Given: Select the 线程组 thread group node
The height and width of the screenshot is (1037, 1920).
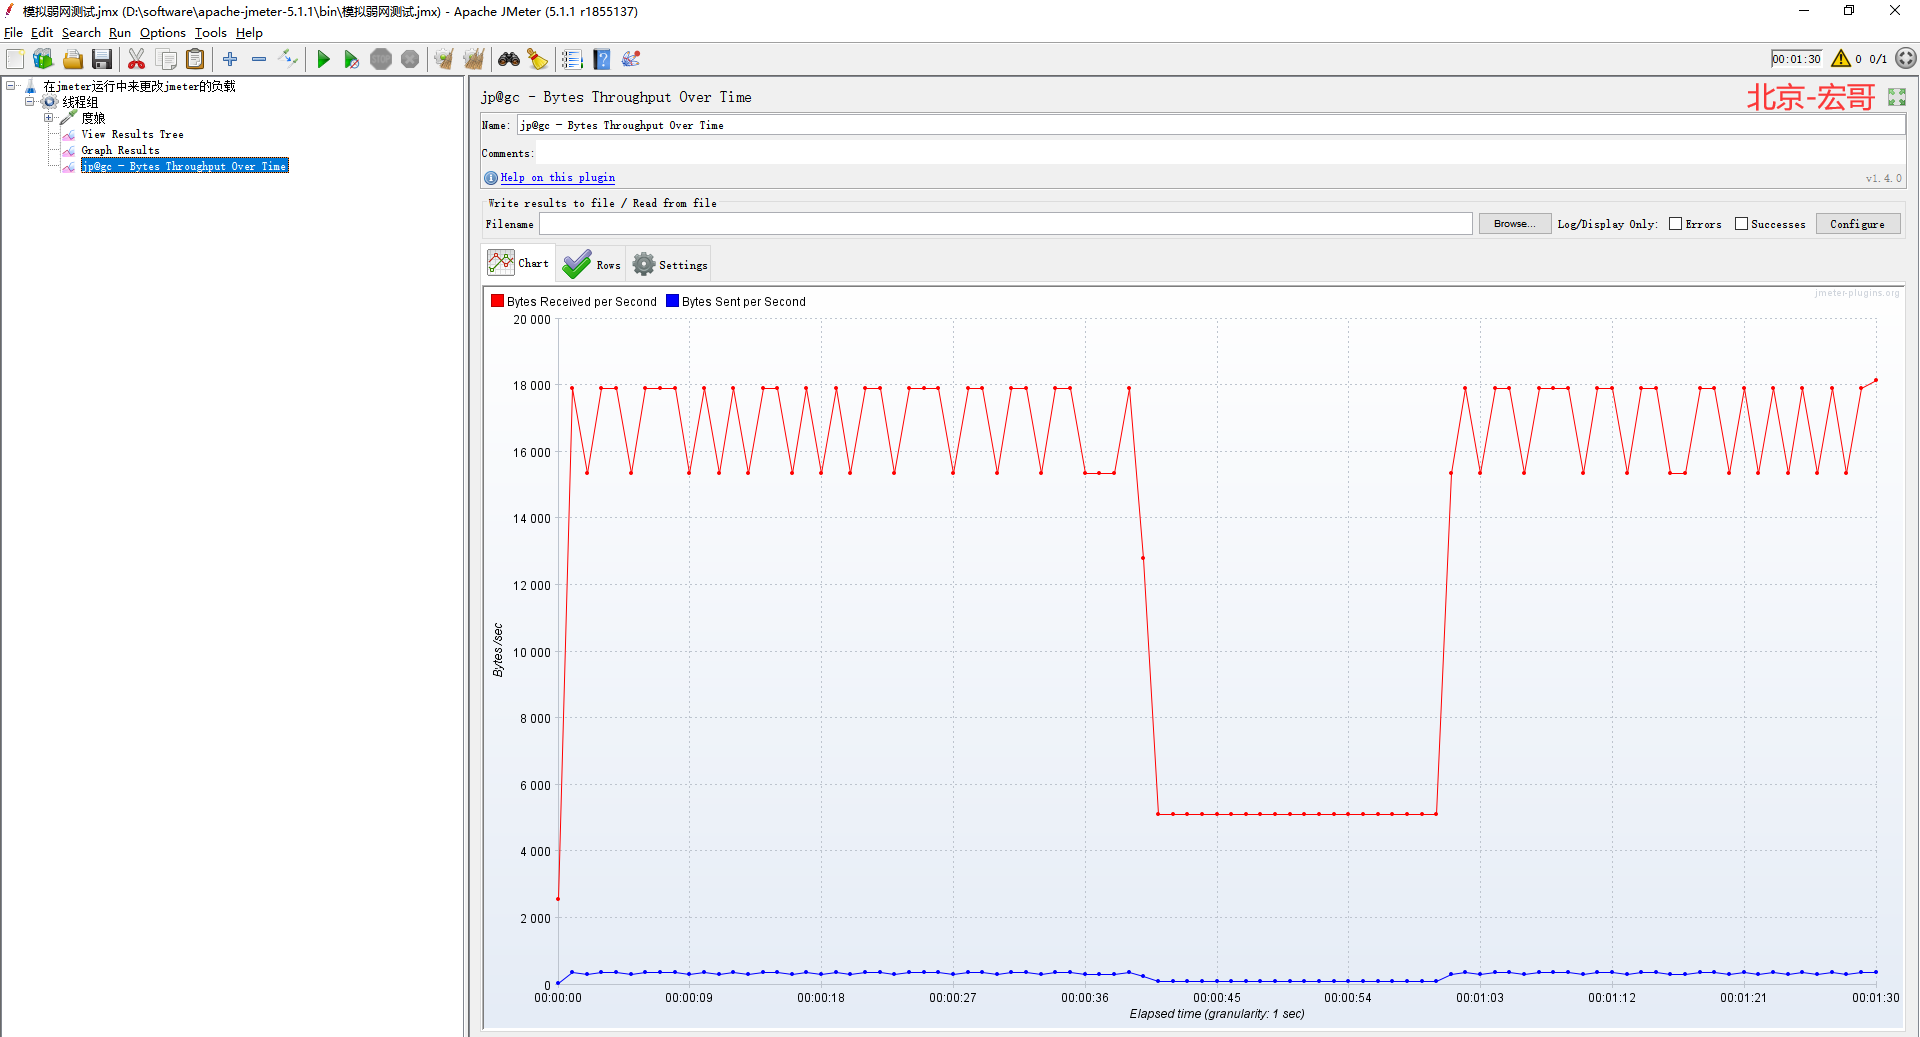Looking at the screenshot, I should tap(80, 102).
